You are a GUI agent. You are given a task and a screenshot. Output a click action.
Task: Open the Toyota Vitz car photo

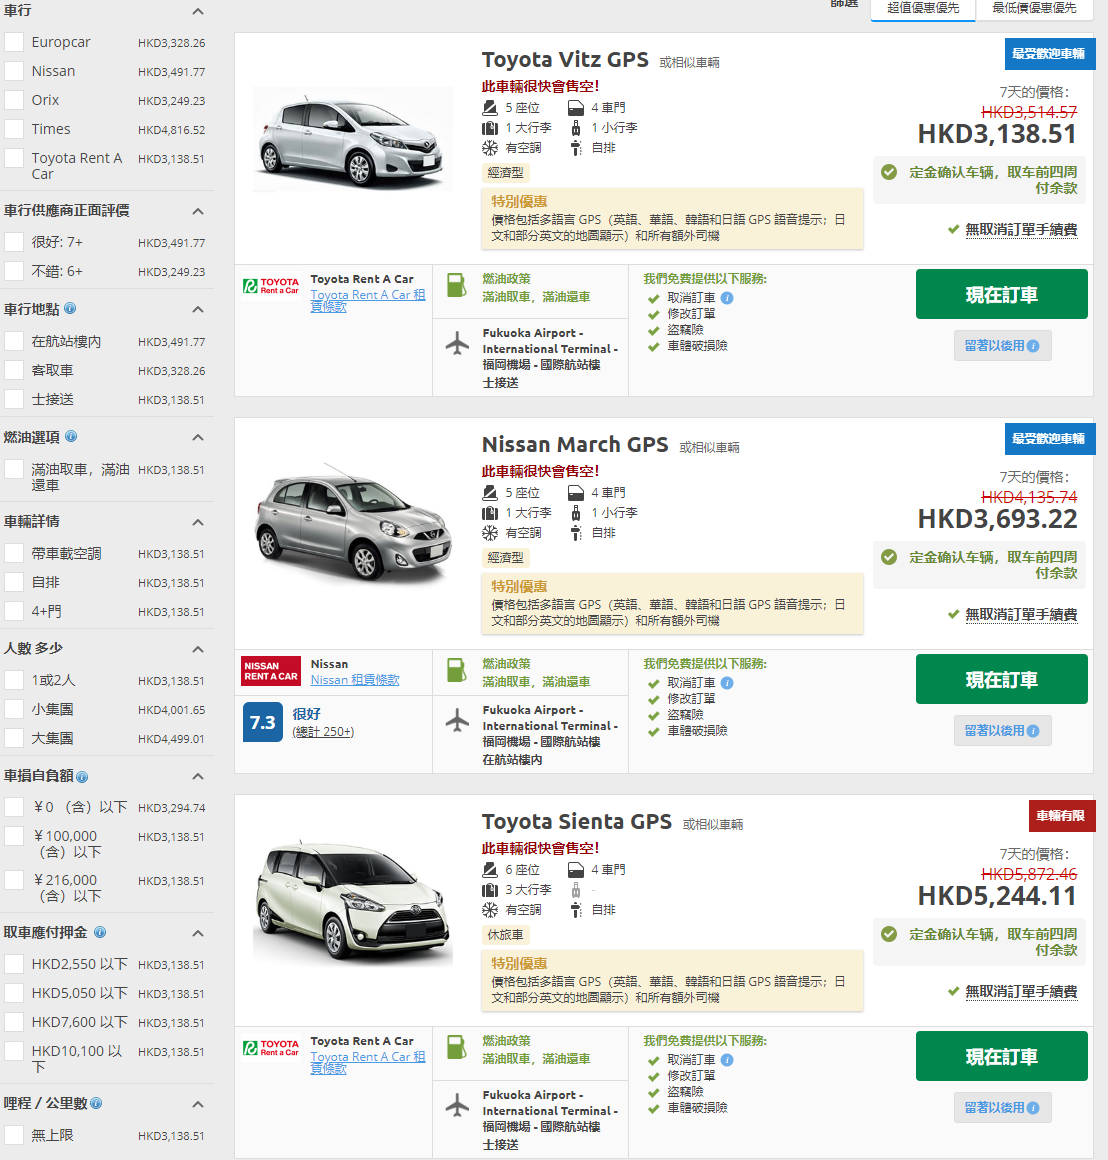[x=353, y=139]
